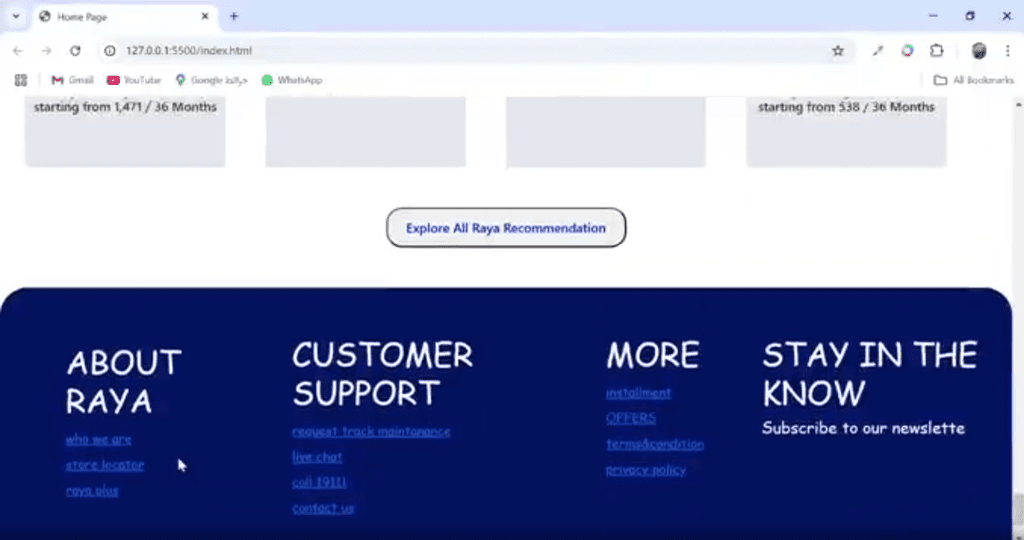Open the tab search dropdown arrow
Screen dimensions: 1024x540
point(16,16)
